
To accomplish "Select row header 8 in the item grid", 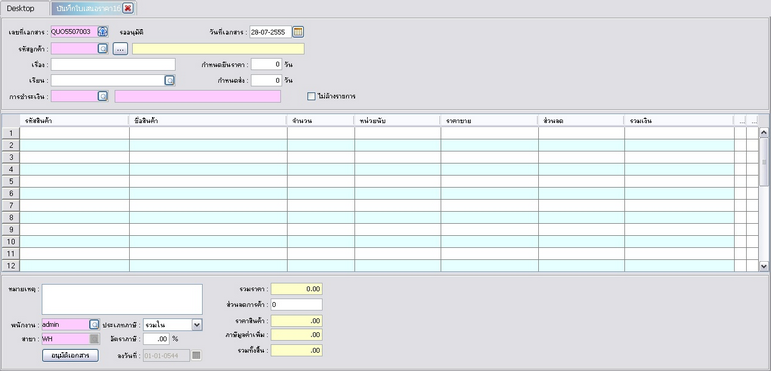I will pyautogui.click(x=11, y=217).
